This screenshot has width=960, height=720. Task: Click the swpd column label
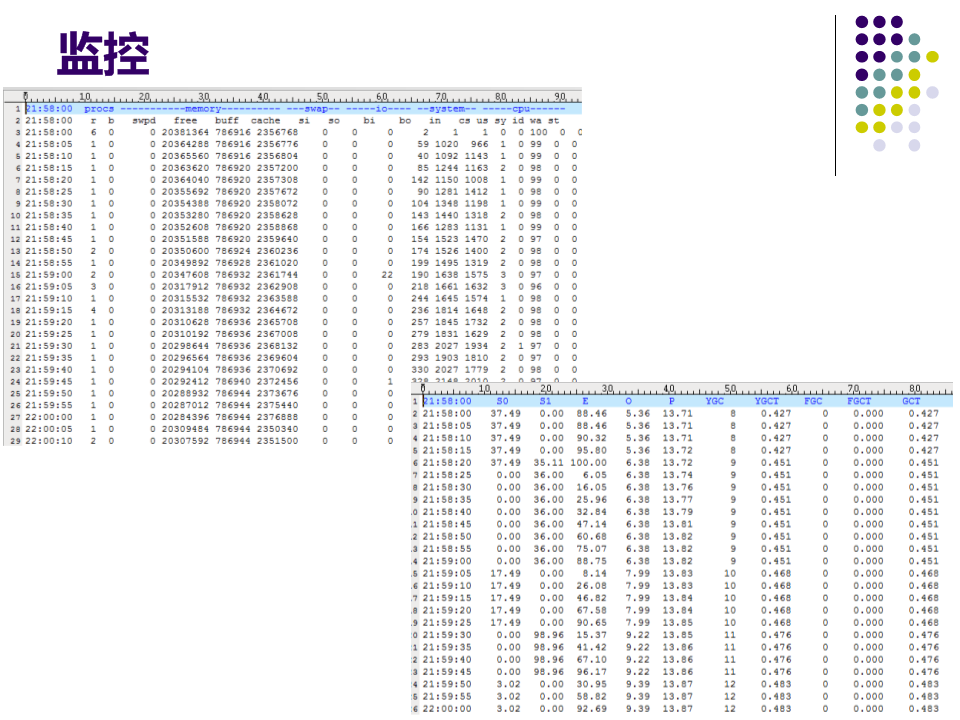tap(144, 121)
